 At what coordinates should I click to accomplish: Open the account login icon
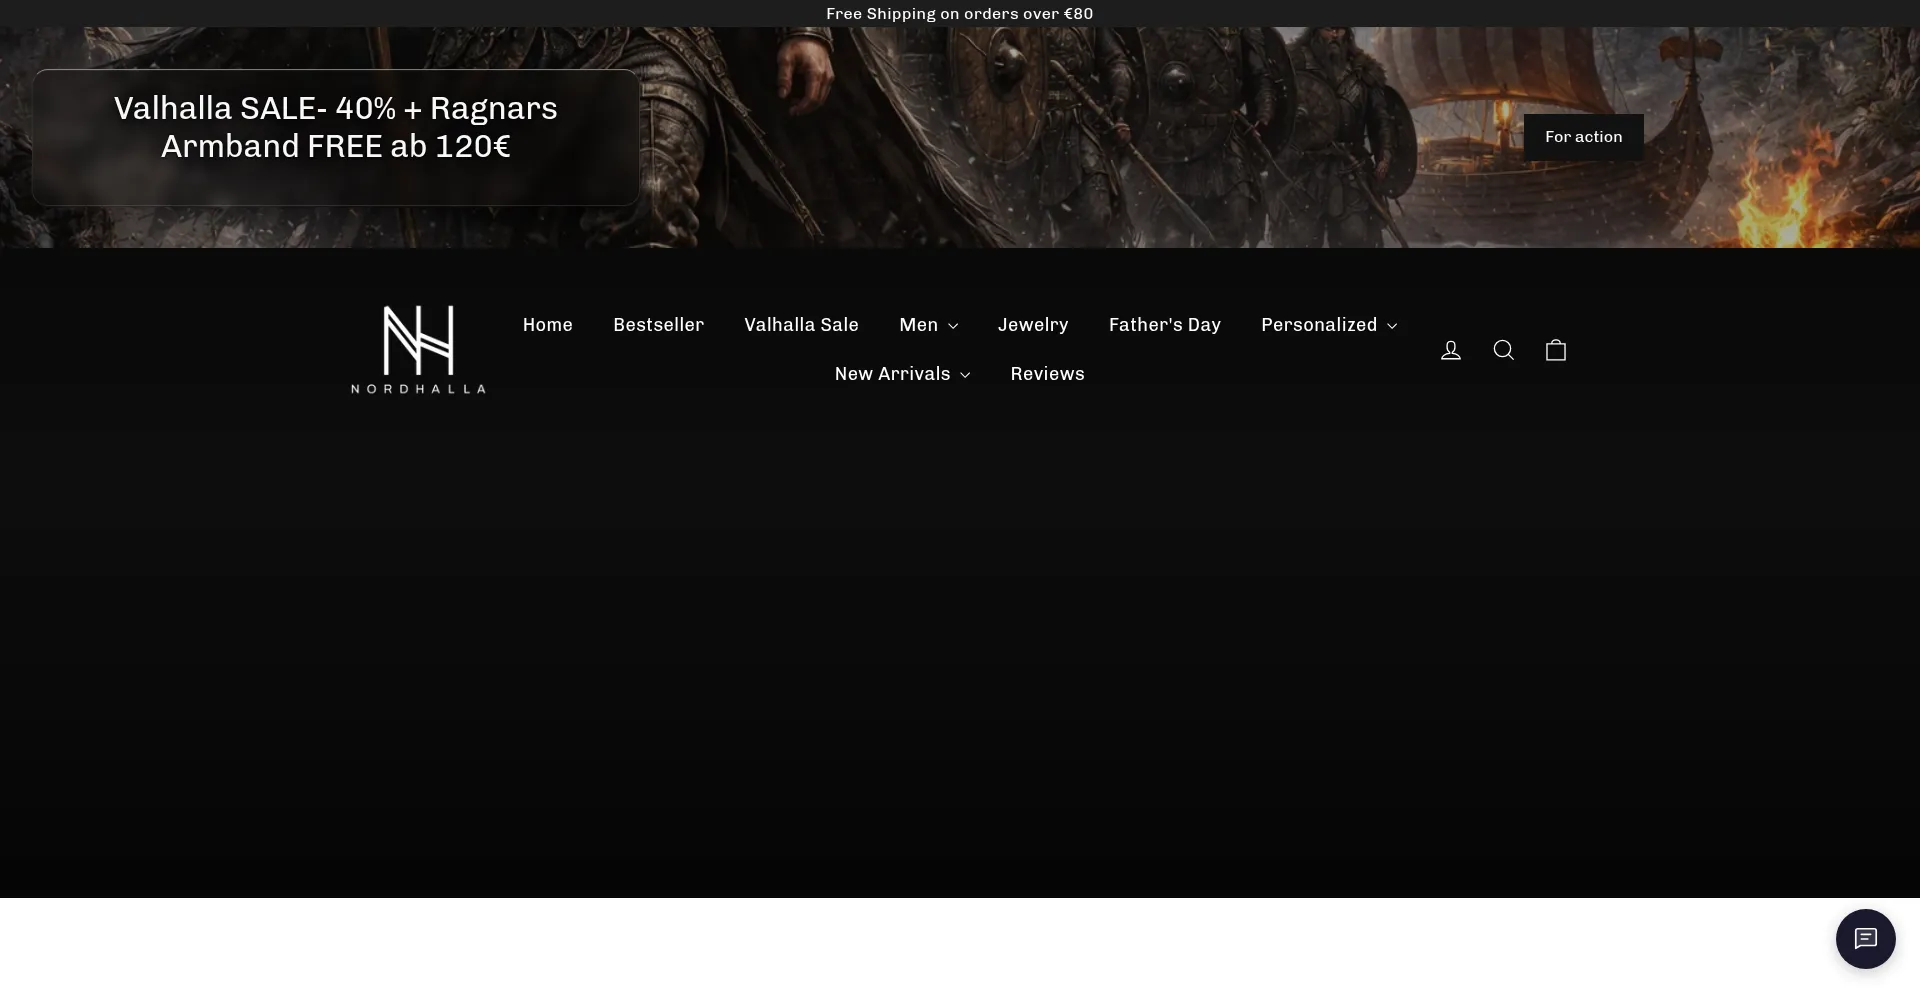(x=1451, y=350)
